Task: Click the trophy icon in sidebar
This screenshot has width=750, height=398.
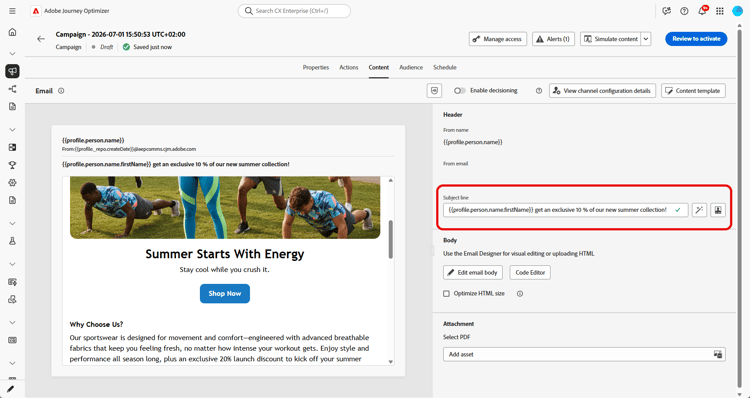Action: 12,165
